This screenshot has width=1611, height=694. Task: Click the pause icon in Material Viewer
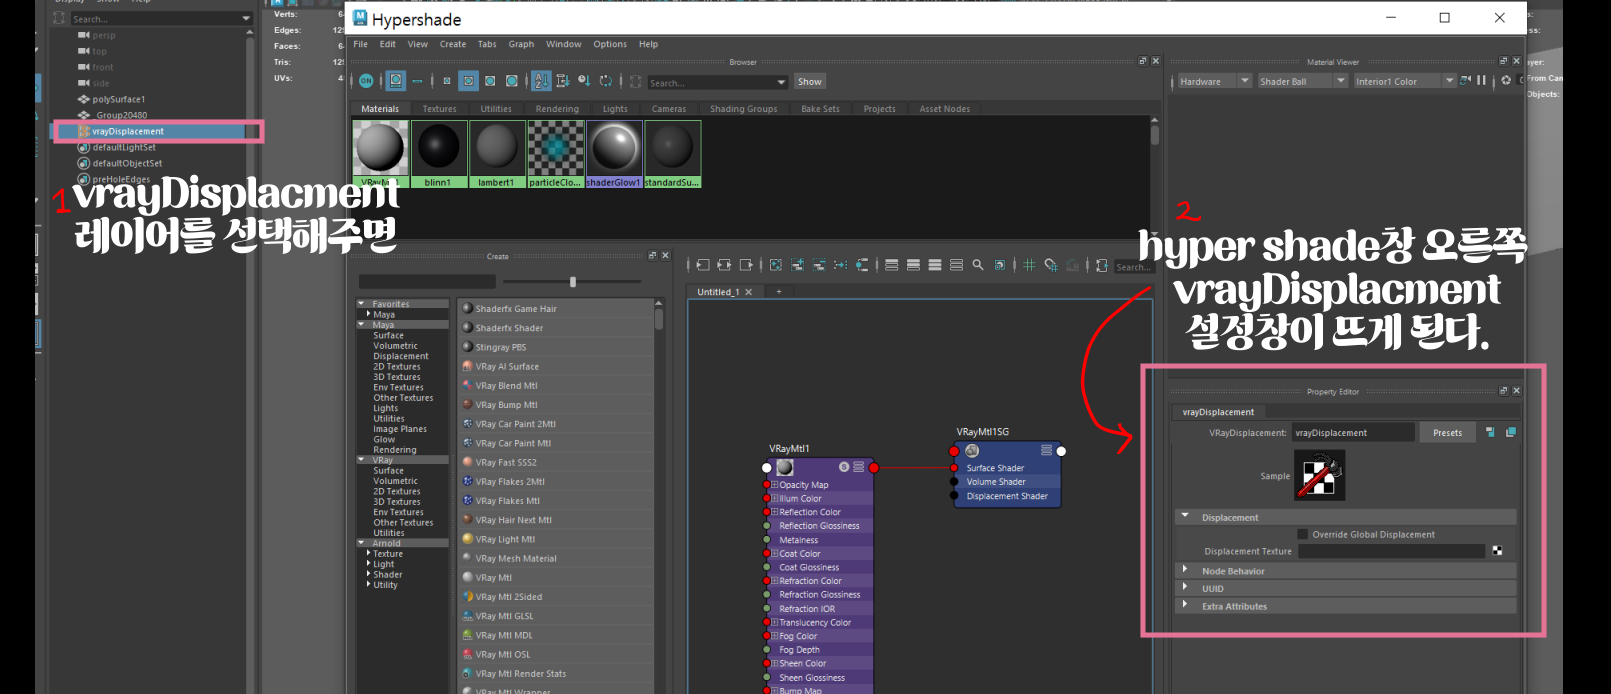click(x=1481, y=80)
